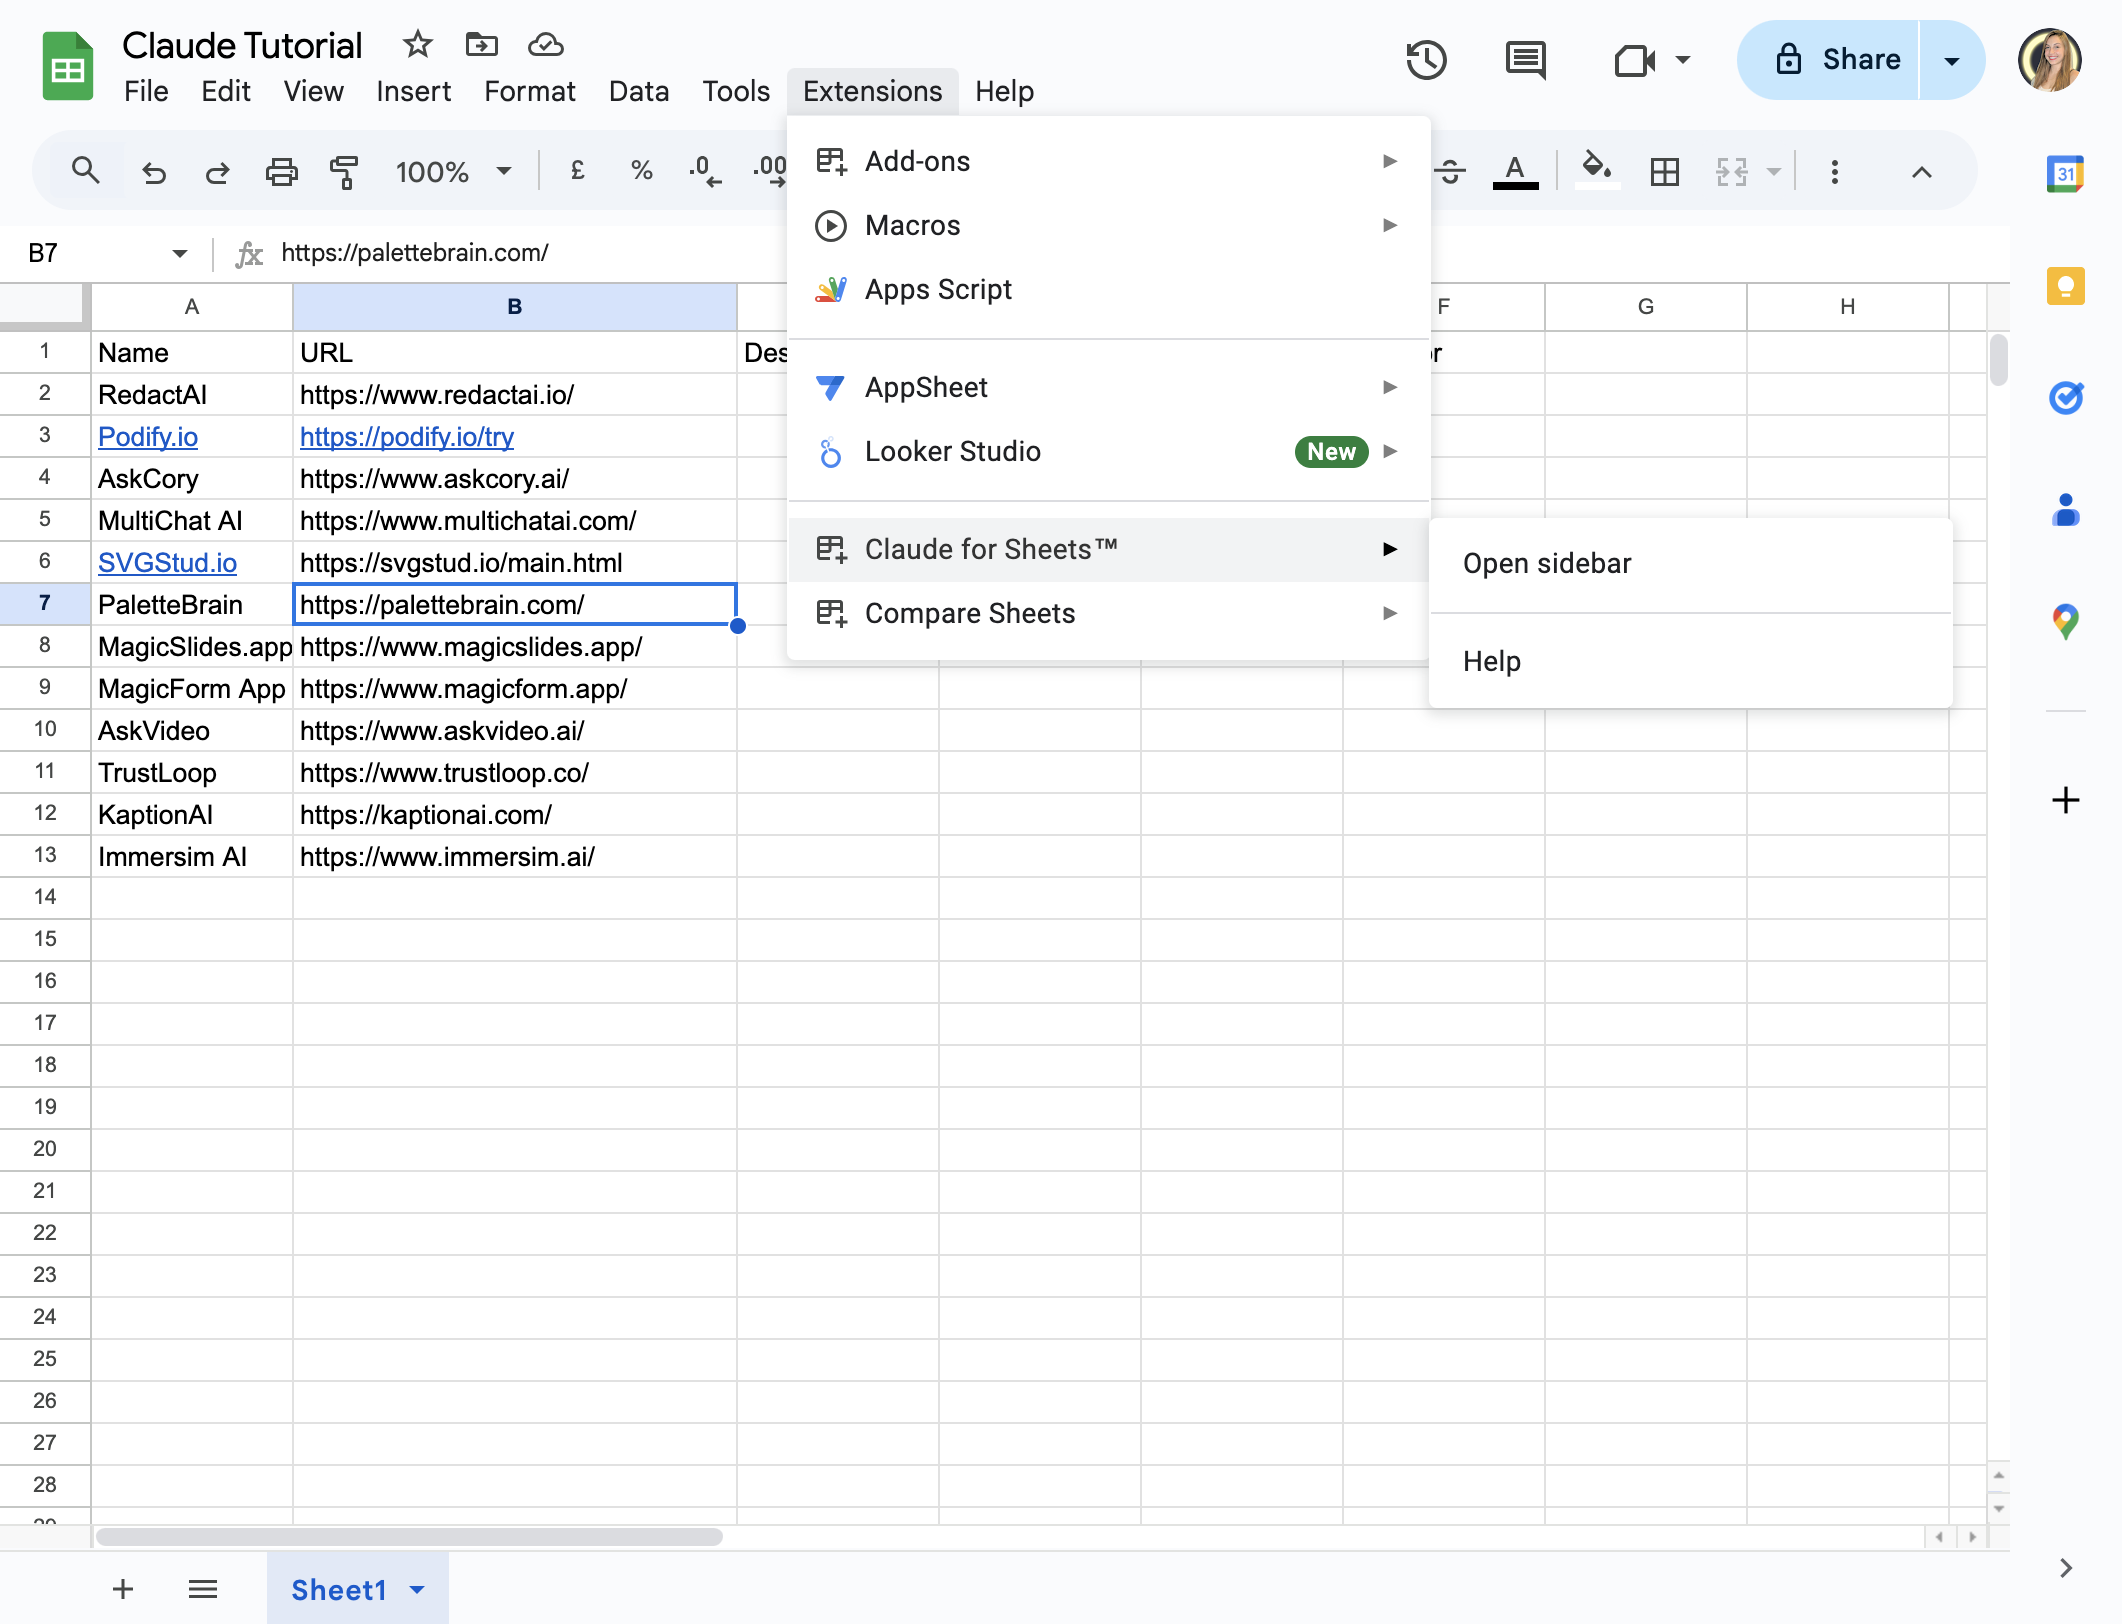
Task: Open the text color picker
Action: coord(1515,172)
